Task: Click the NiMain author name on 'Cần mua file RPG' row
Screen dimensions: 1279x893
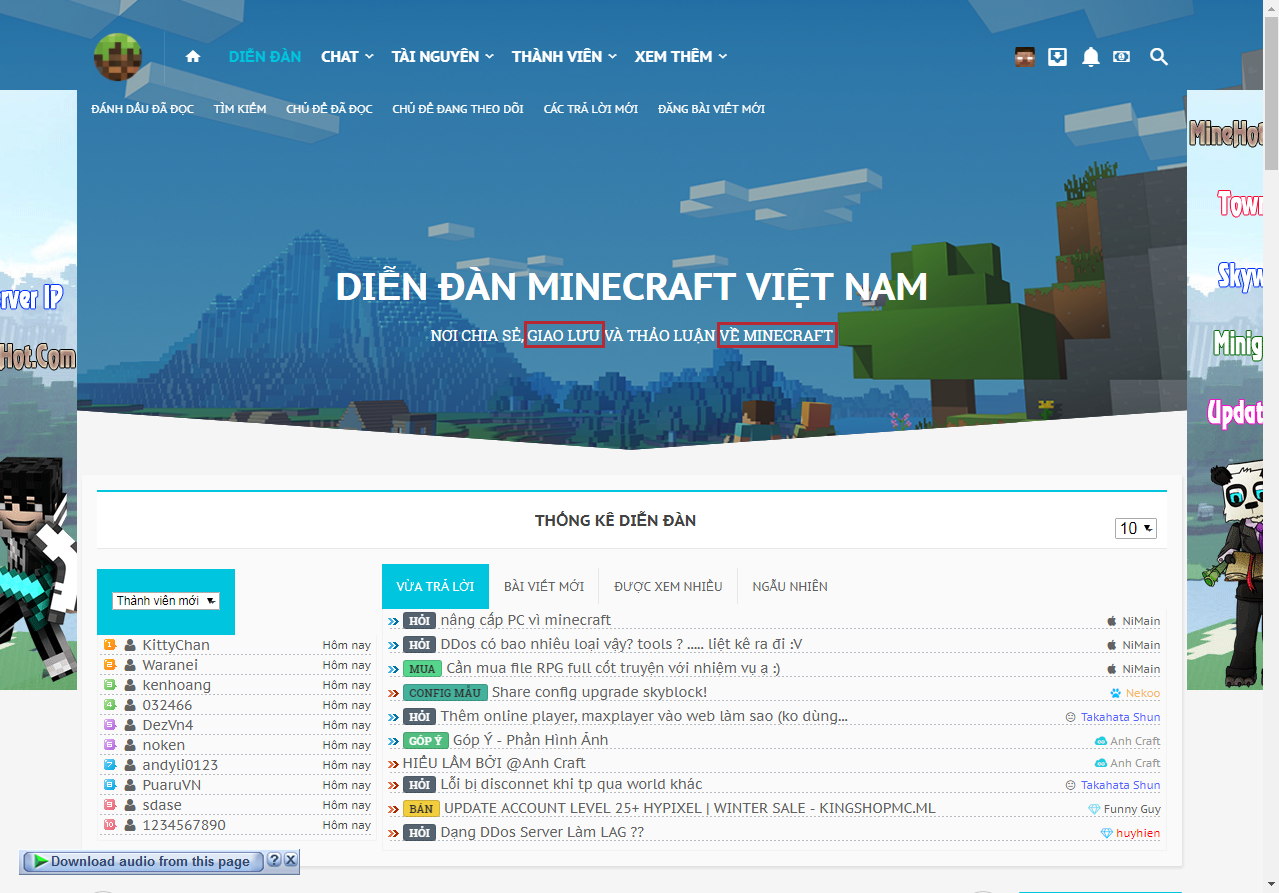Action: click(1141, 669)
